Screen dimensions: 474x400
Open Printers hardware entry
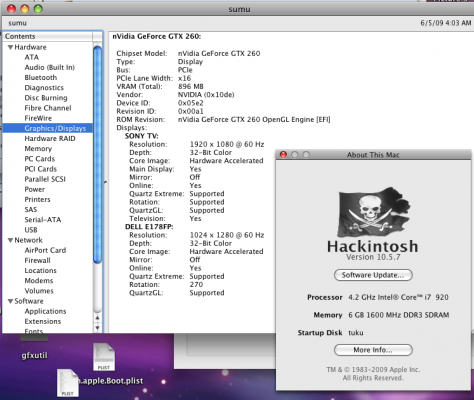click(37, 200)
